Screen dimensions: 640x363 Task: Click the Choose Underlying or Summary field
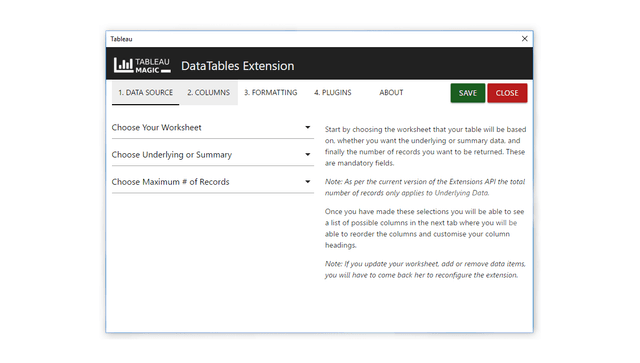(x=213, y=155)
